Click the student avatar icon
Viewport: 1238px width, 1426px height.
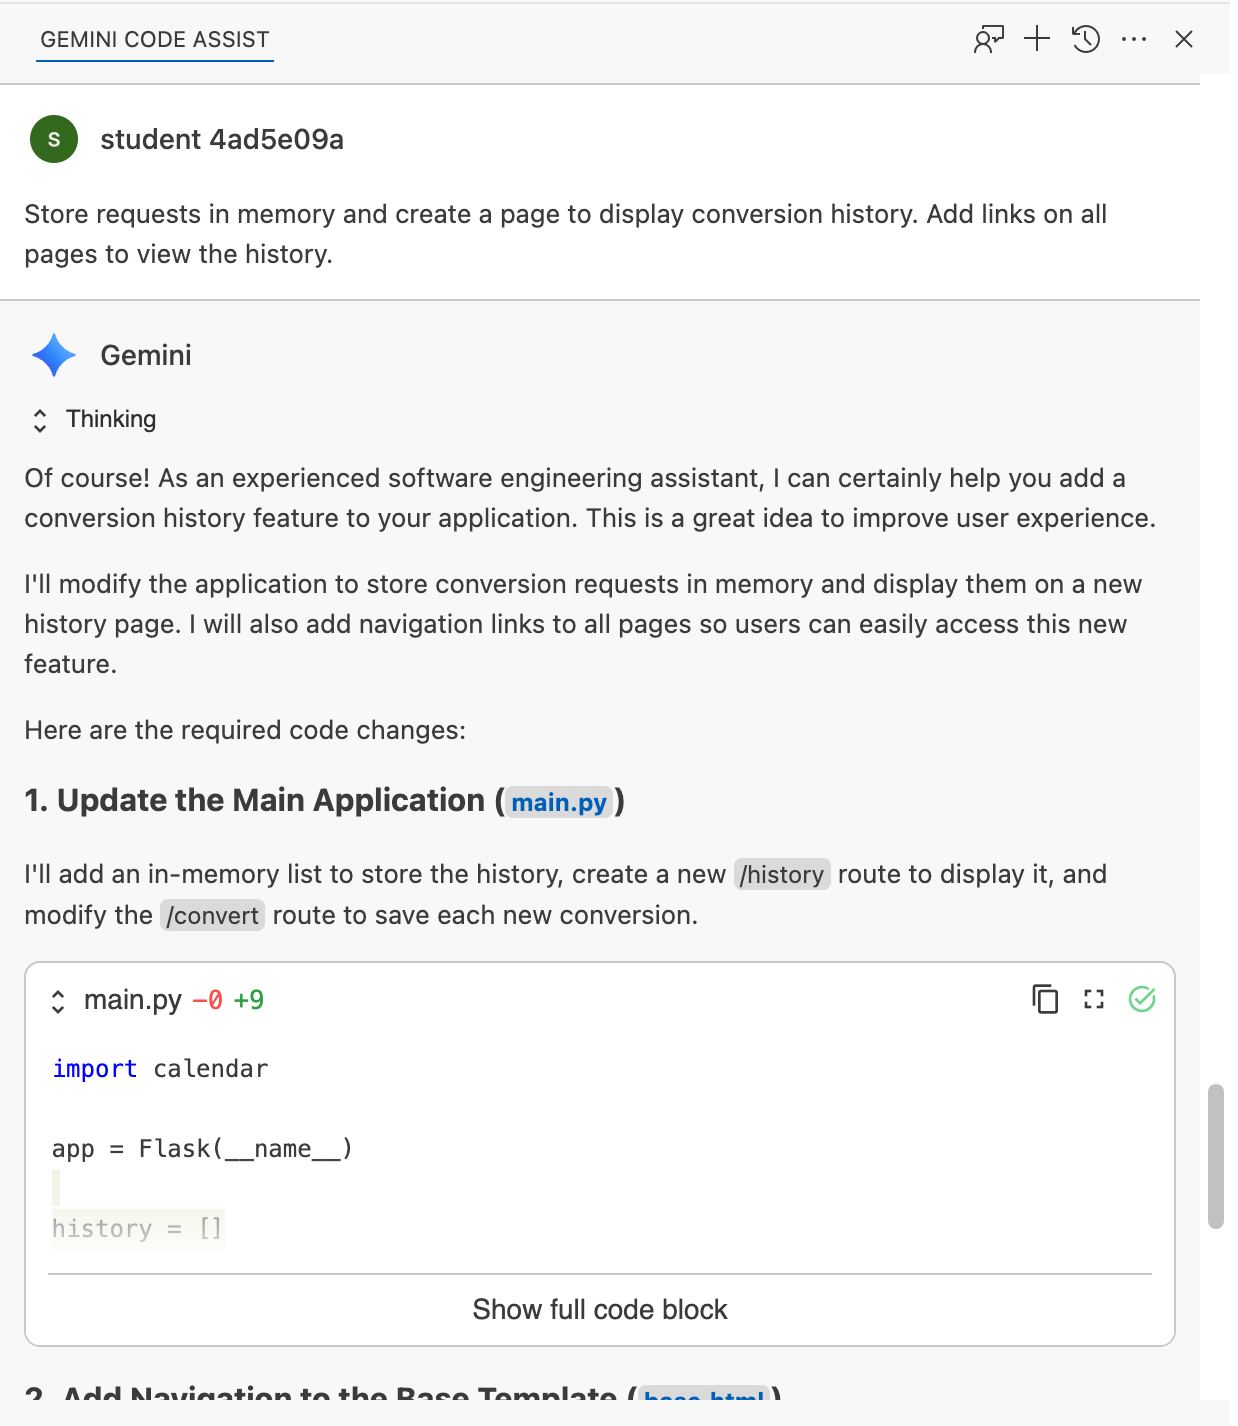(x=54, y=139)
